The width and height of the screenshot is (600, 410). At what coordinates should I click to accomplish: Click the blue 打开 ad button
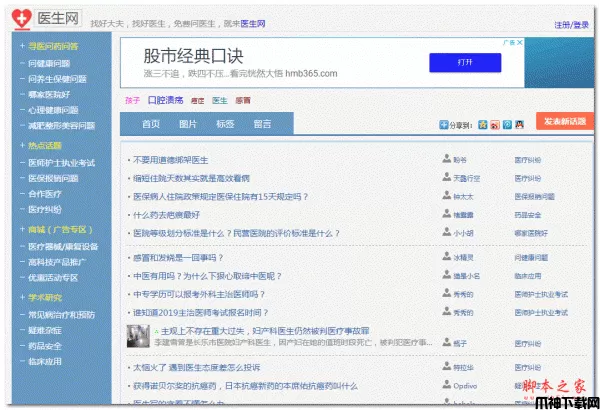point(464,62)
